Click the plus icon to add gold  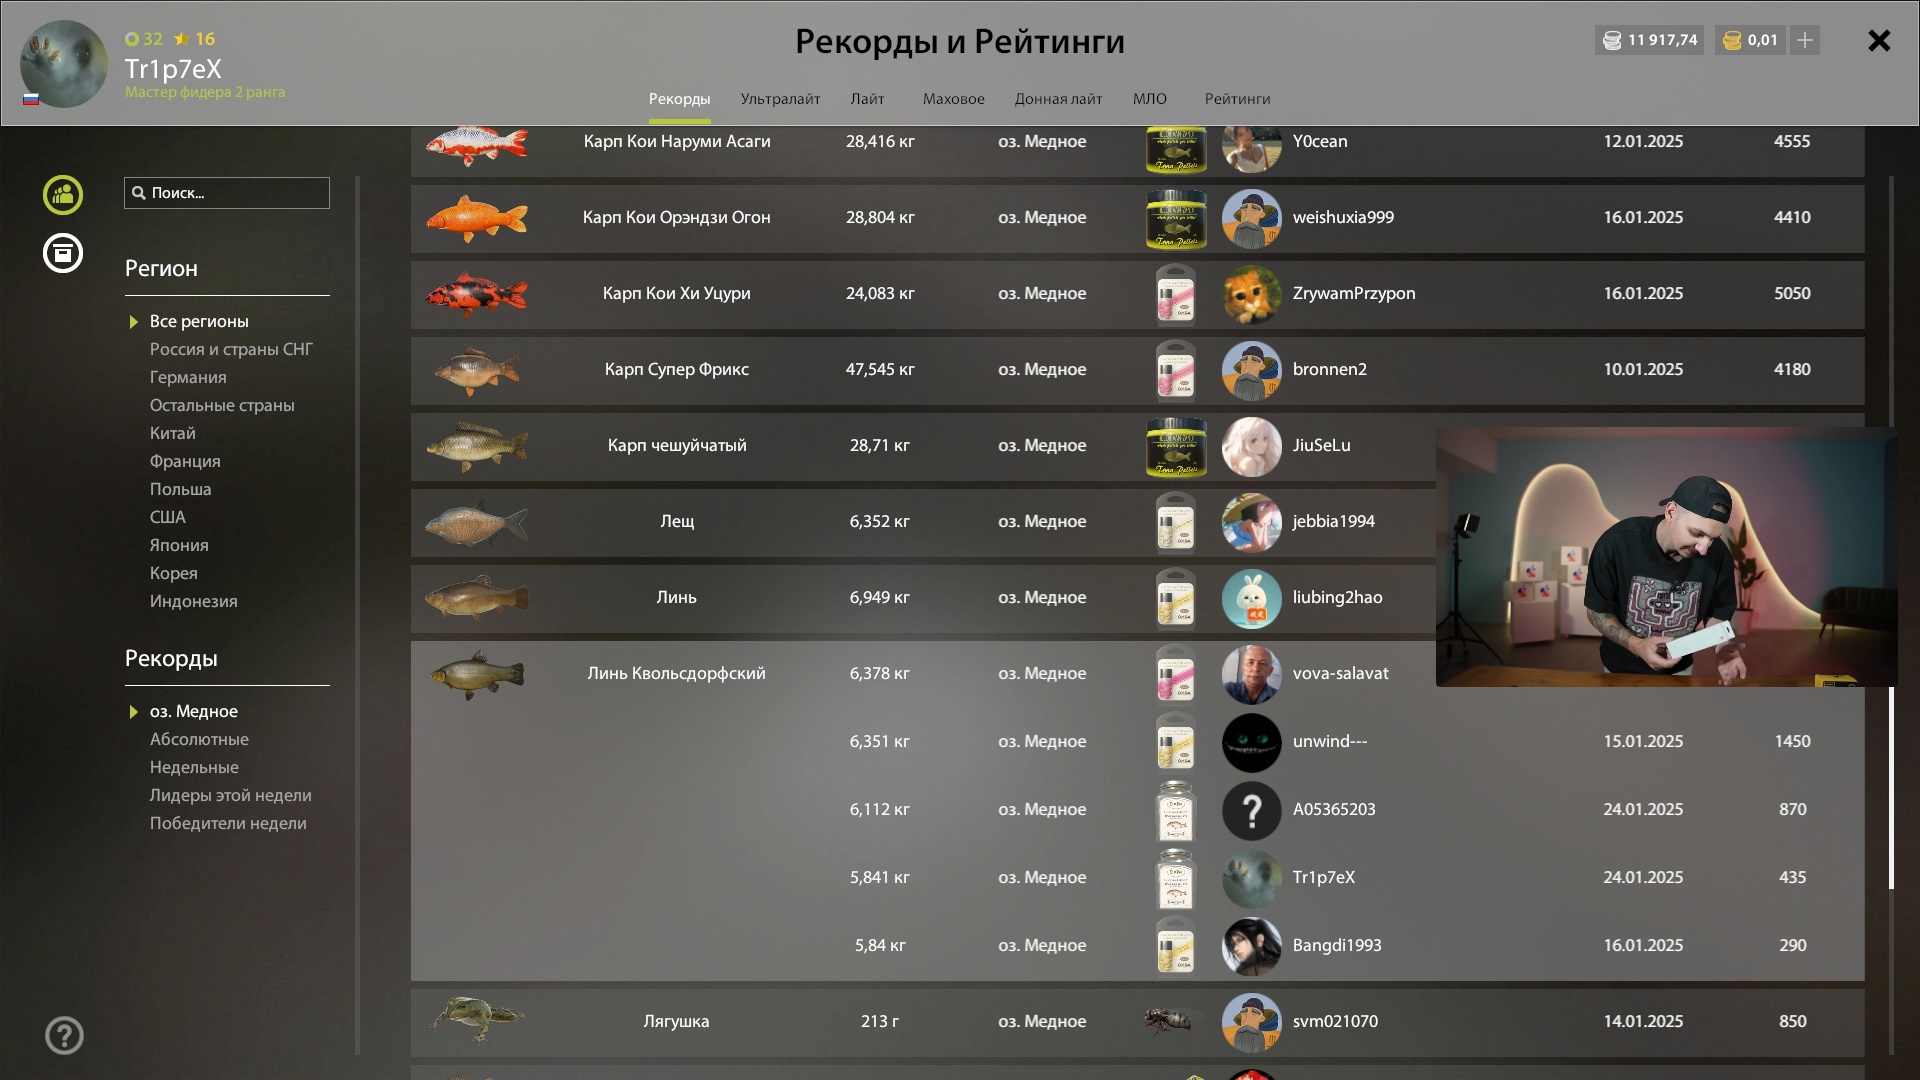pos(1805,40)
